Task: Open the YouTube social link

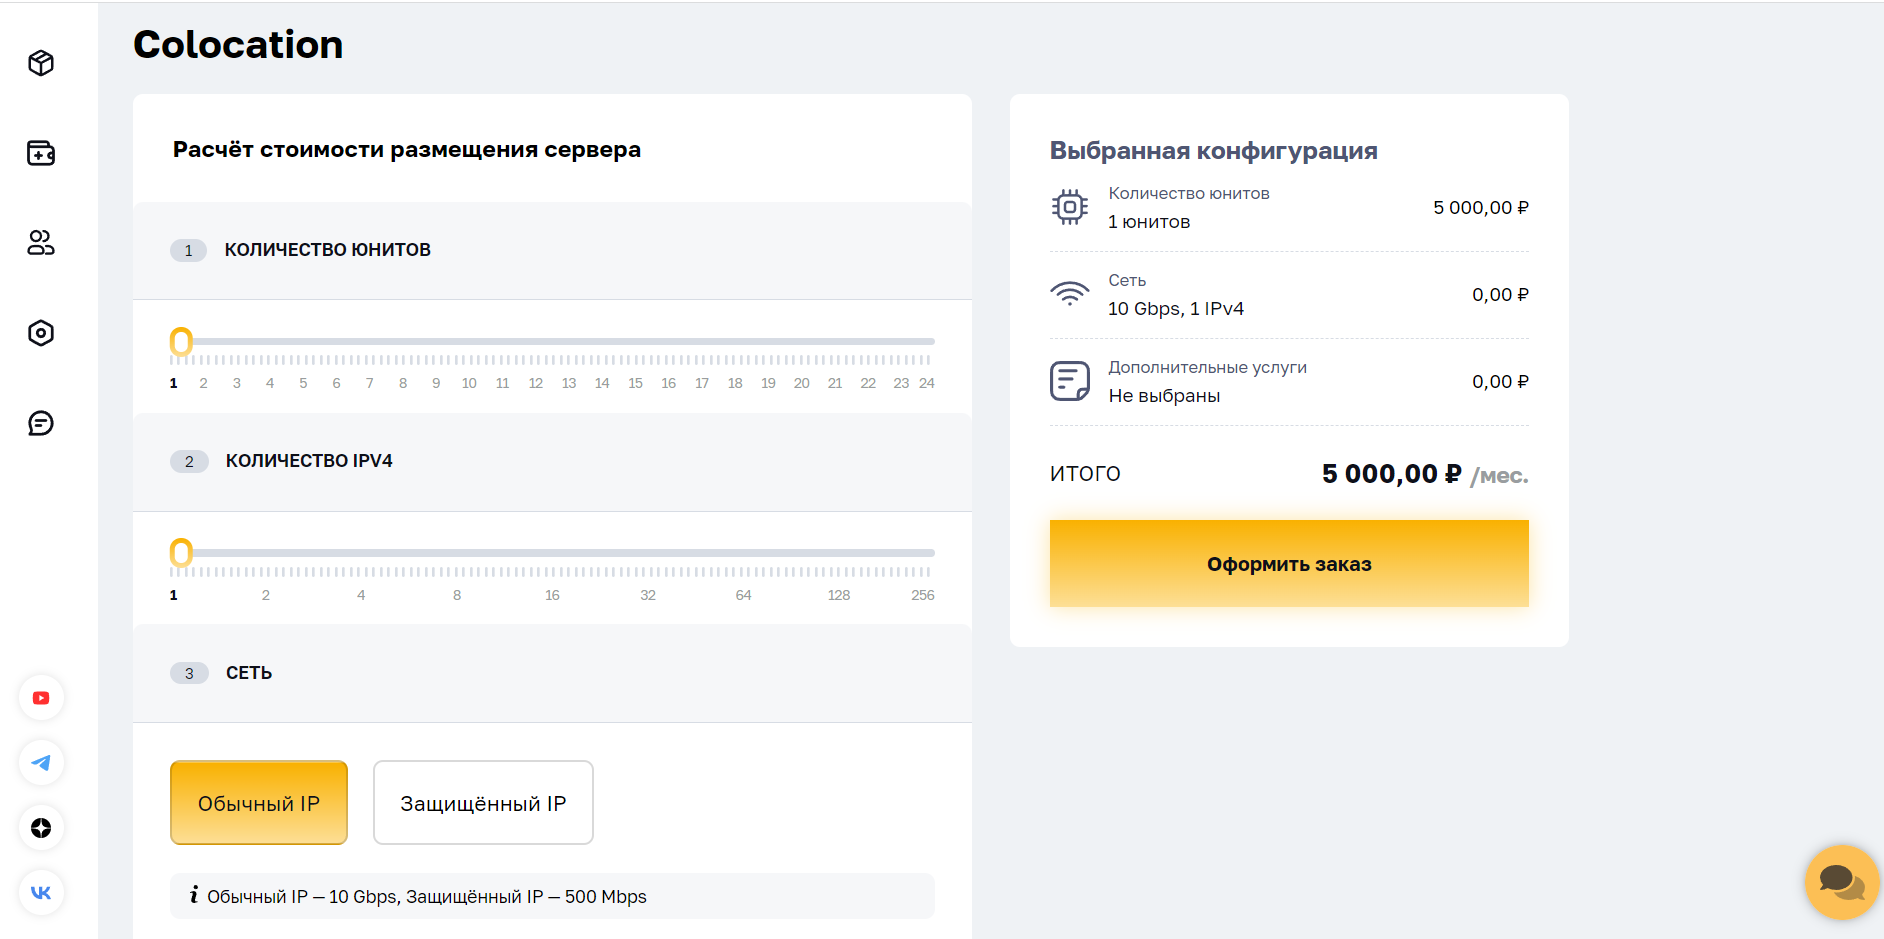Action: 41,698
